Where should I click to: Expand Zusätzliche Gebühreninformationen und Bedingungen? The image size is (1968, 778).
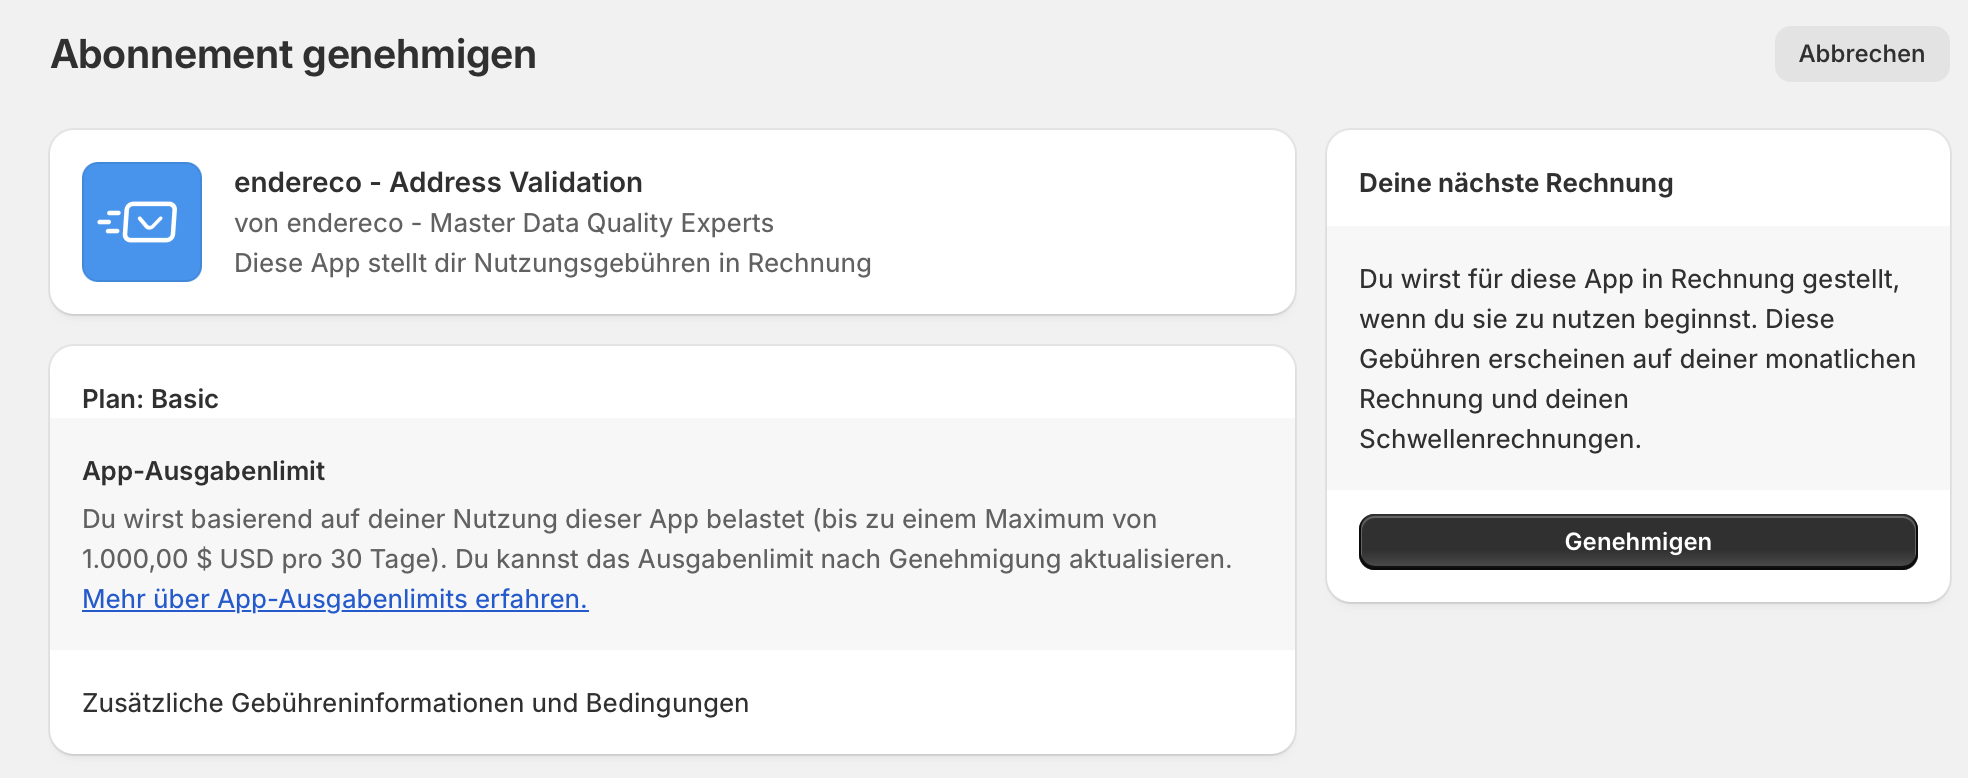point(415,703)
